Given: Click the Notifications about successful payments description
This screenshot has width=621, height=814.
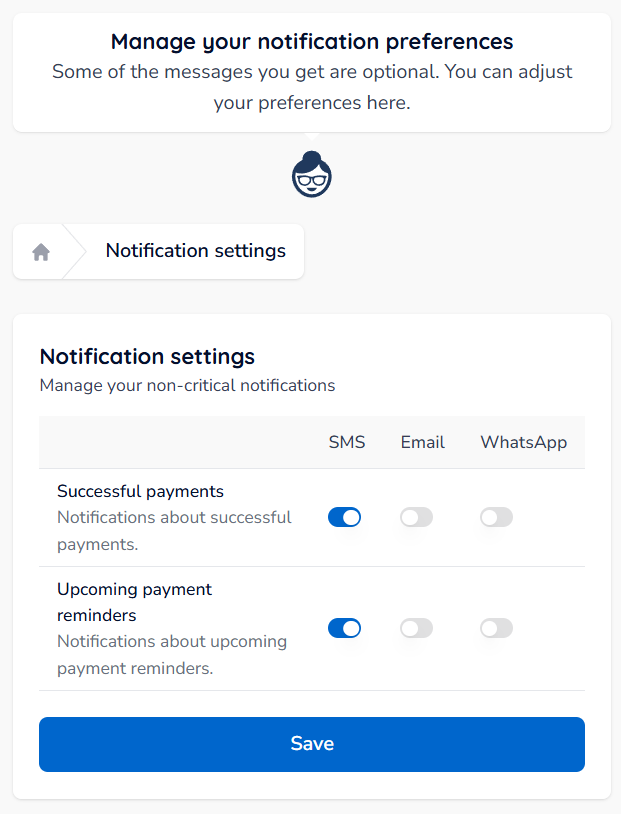Looking at the screenshot, I should (174, 531).
